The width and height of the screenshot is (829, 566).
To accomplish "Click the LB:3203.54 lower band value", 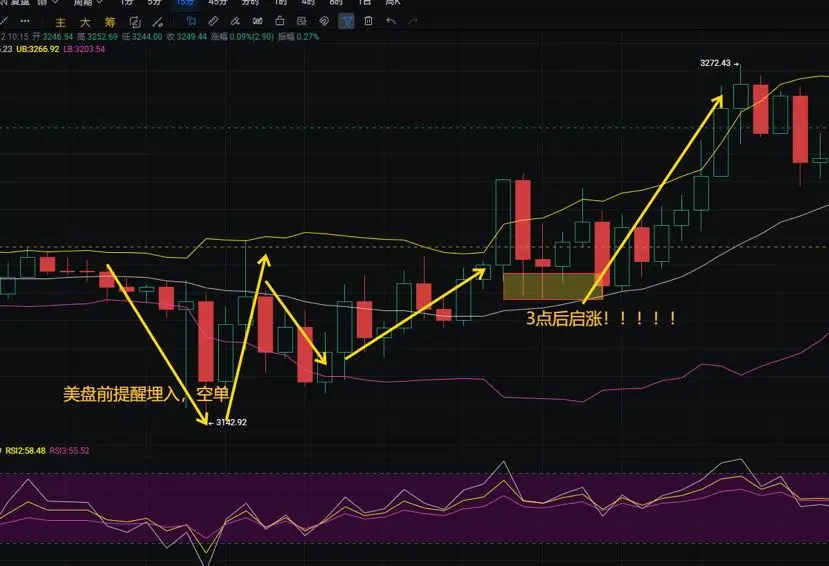I will point(84,49).
